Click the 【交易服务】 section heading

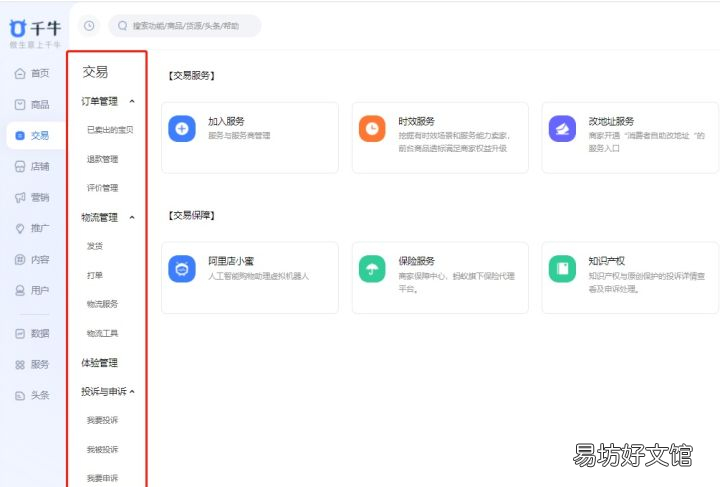(x=191, y=76)
